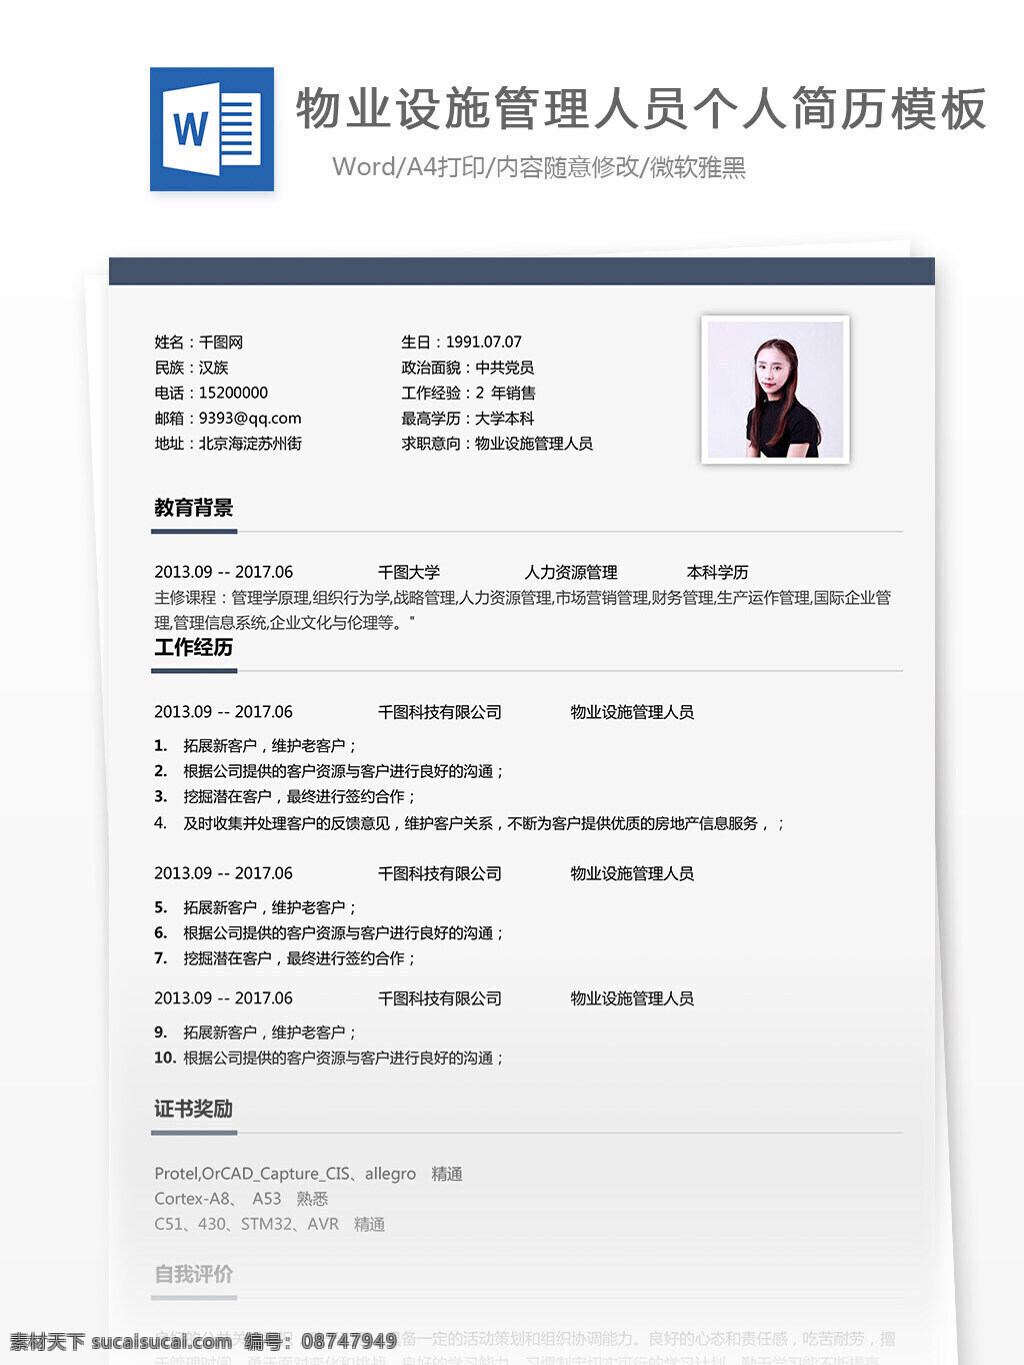
Task: Select the line Cortex-A8、A53 熟悉
Action: pyautogui.click(x=241, y=1199)
